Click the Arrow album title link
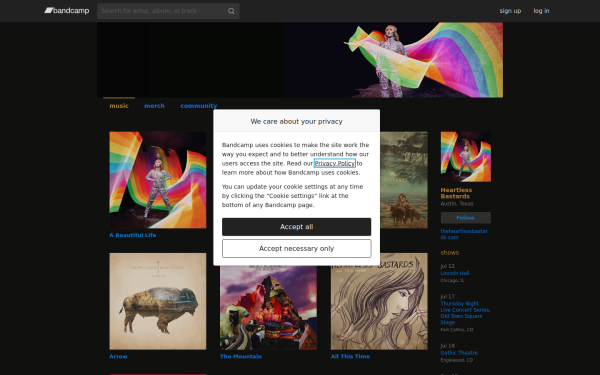The height and width of the screenshot is (375, 600). (x=118, y=356)
